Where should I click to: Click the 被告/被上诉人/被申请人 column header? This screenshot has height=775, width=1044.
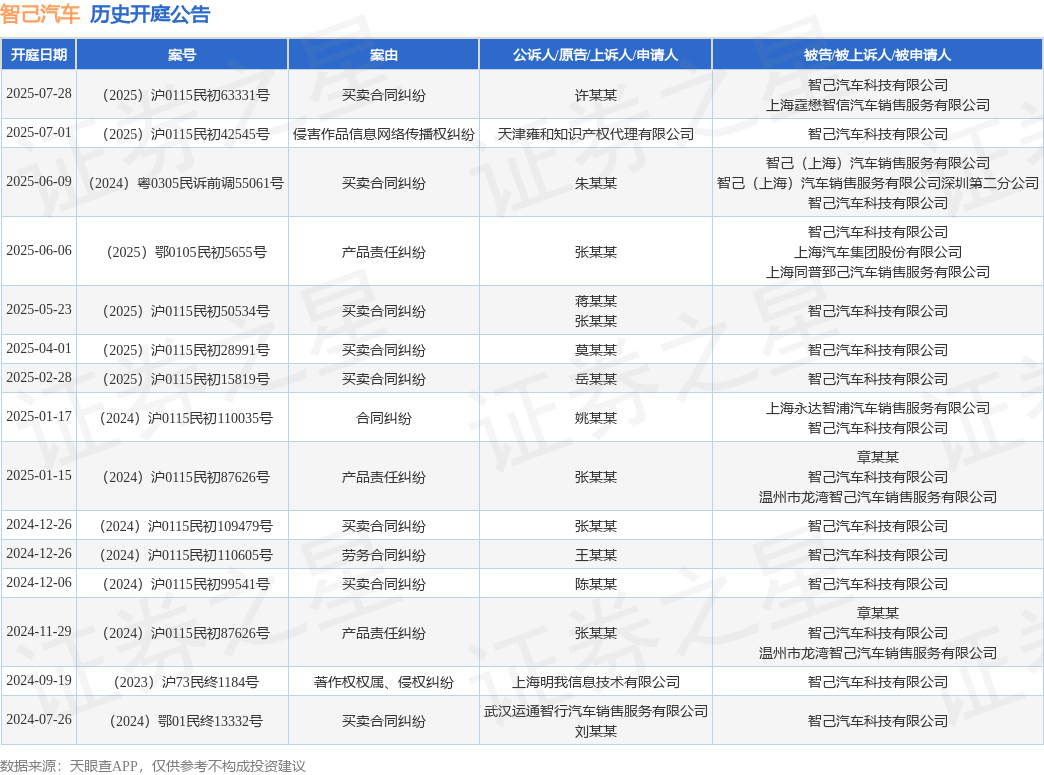[x=877, y=55]
